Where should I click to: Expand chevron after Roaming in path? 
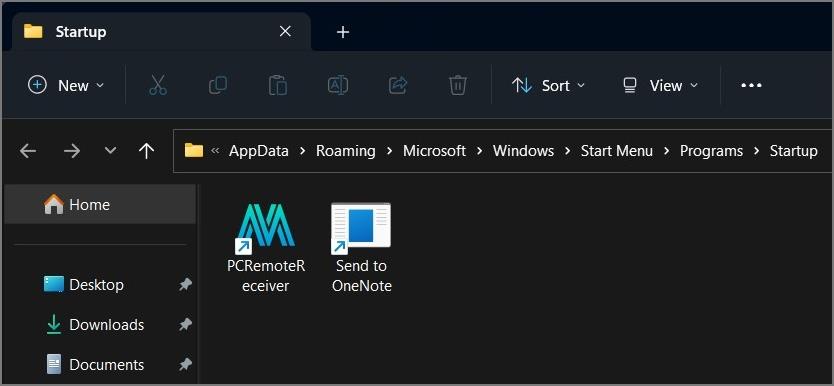click(389, 151)
